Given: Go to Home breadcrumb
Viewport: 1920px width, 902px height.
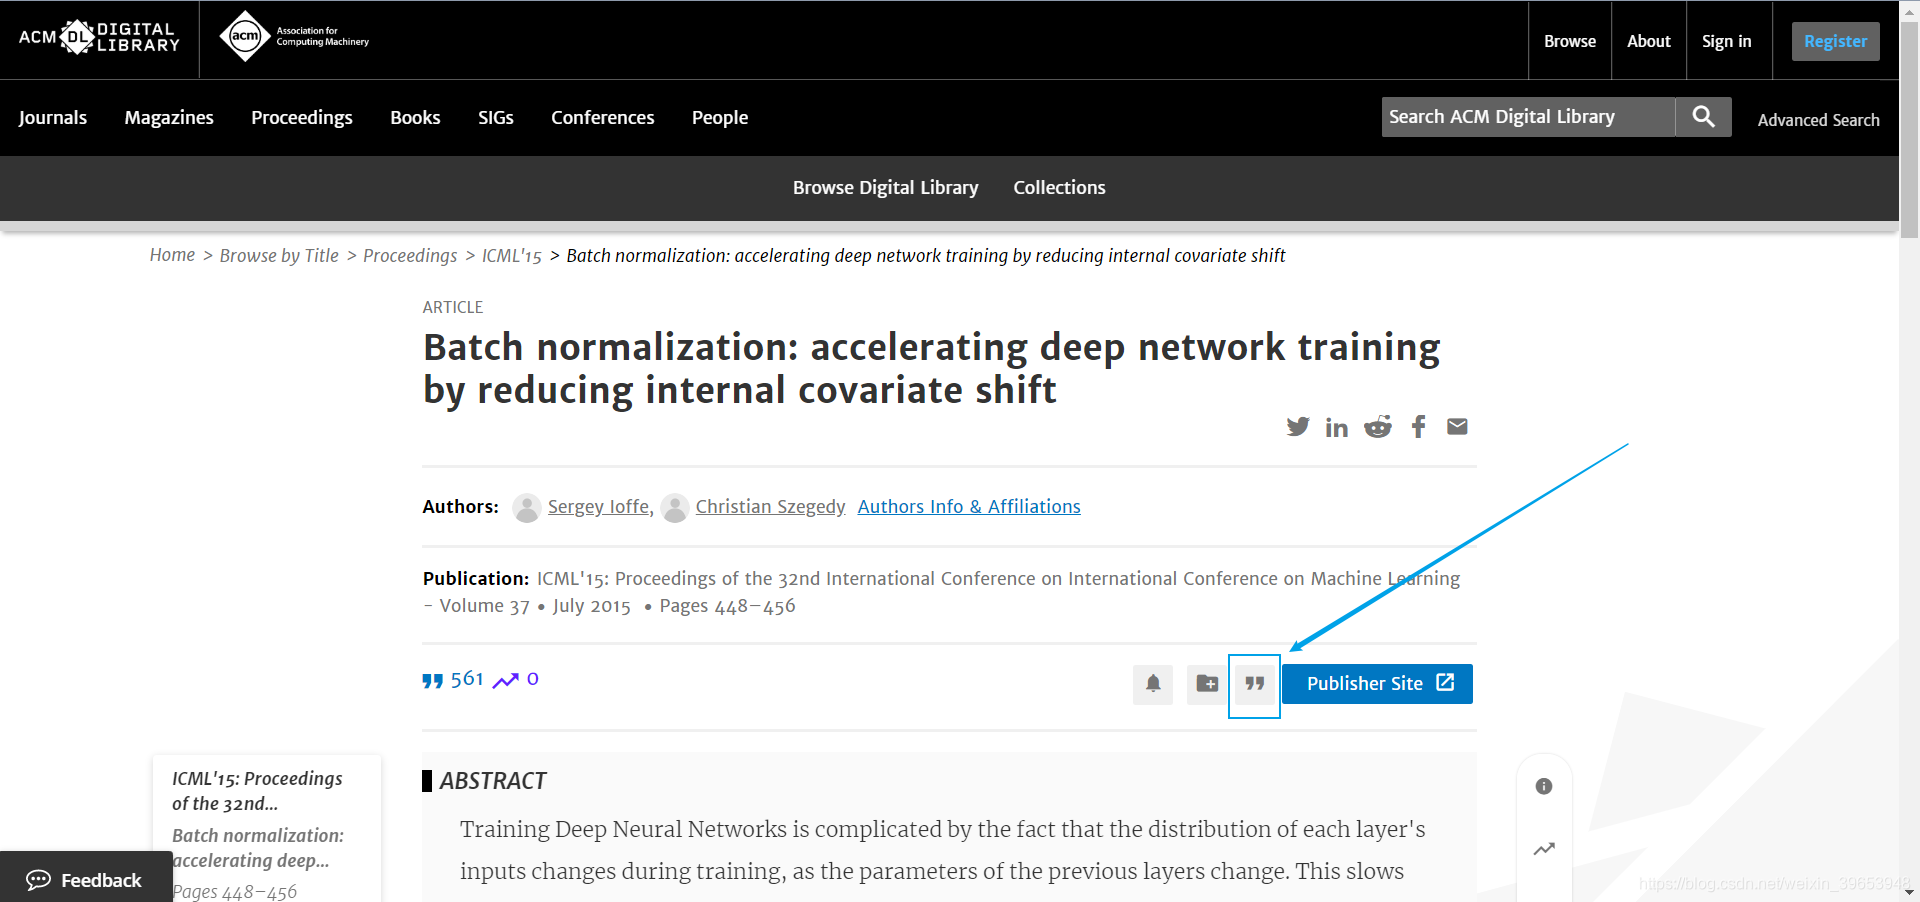Looking at the screenshot, I should [x=172, y=255].
